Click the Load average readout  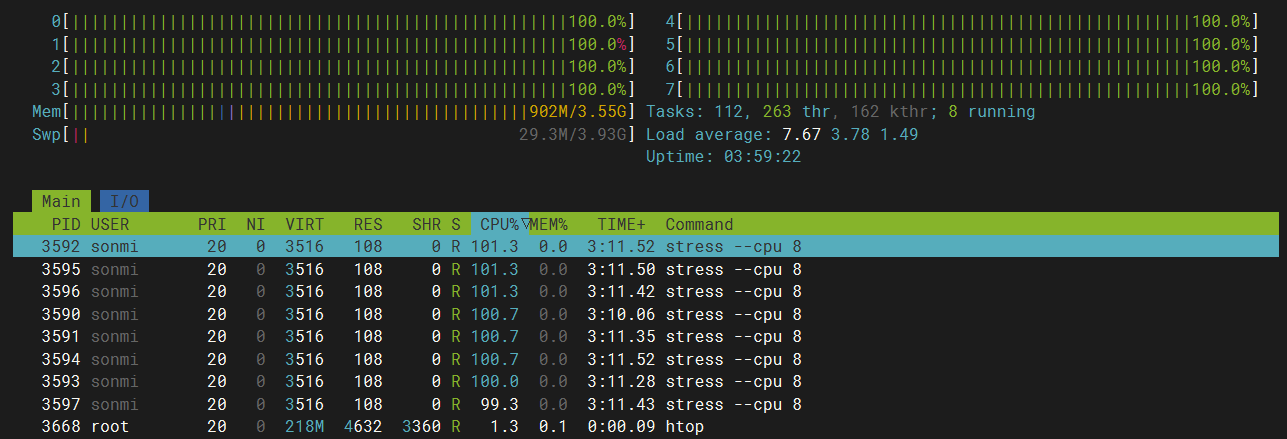click(781, 134)
